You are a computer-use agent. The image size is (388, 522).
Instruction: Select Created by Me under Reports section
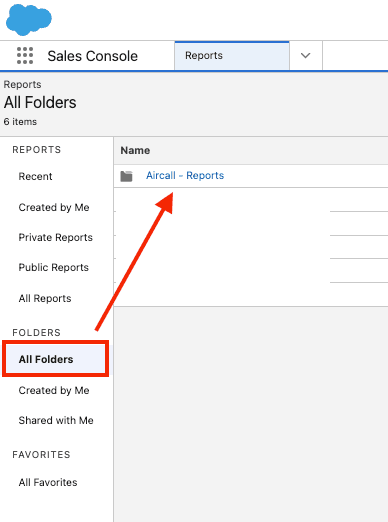pyautogui.click(x=54, y=207)
